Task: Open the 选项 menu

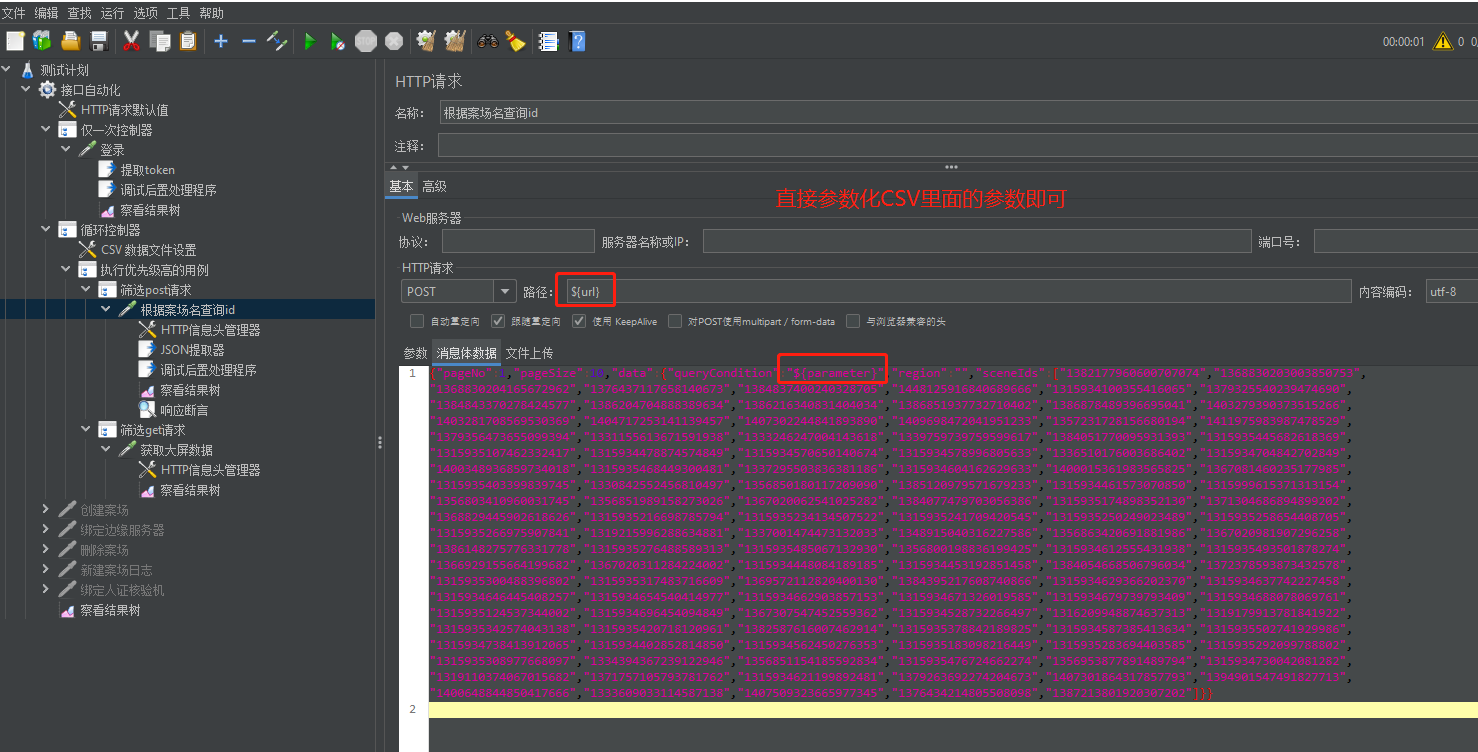Action: [x=146, y=13]
